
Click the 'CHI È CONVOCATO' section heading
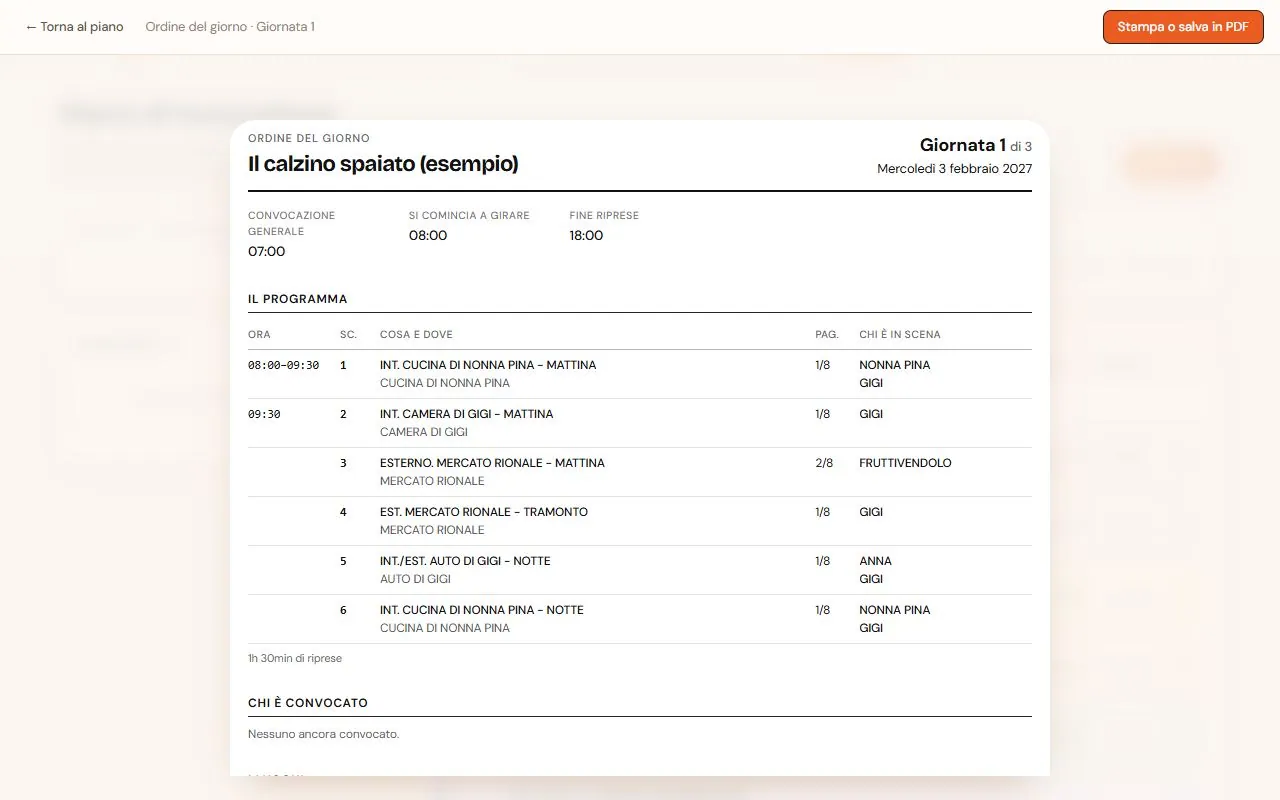(308, 703)
